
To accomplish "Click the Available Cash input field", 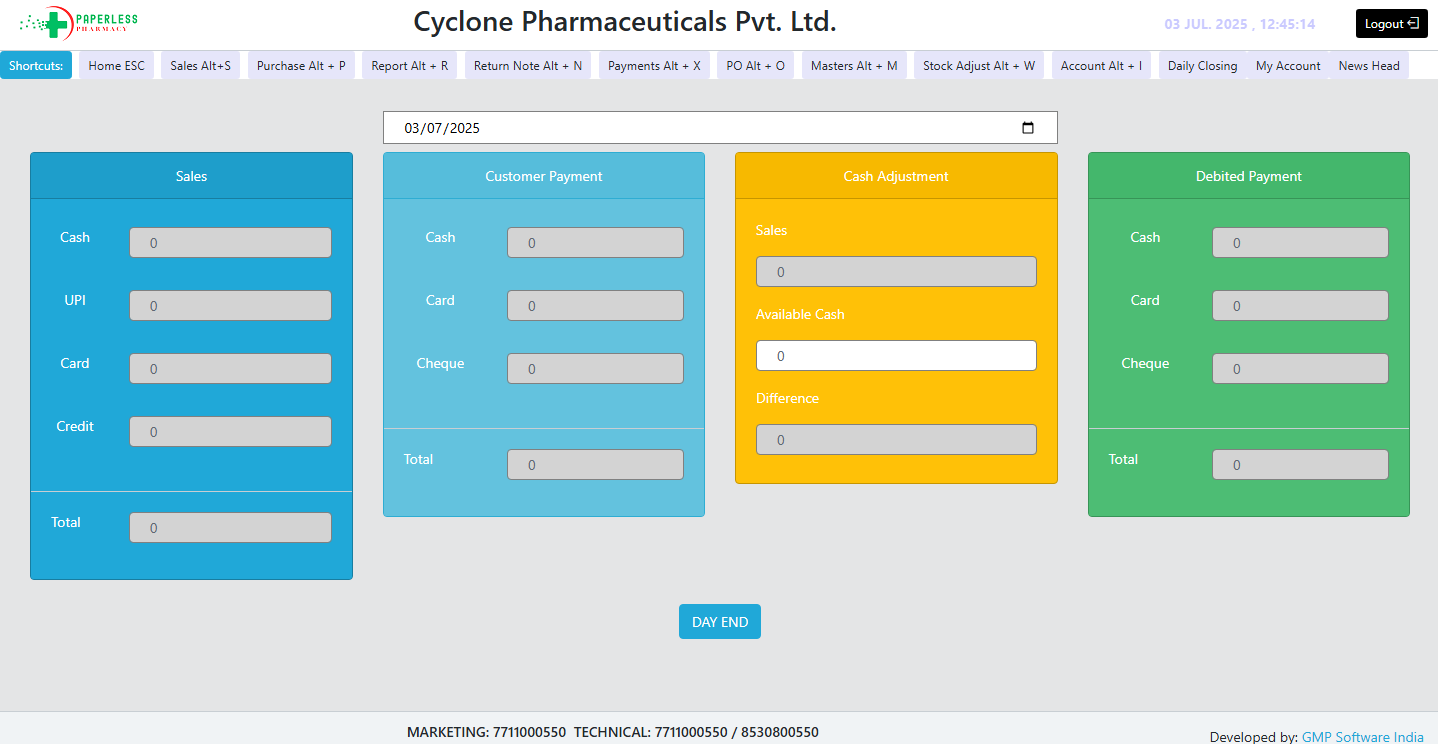I will point(896,356).
